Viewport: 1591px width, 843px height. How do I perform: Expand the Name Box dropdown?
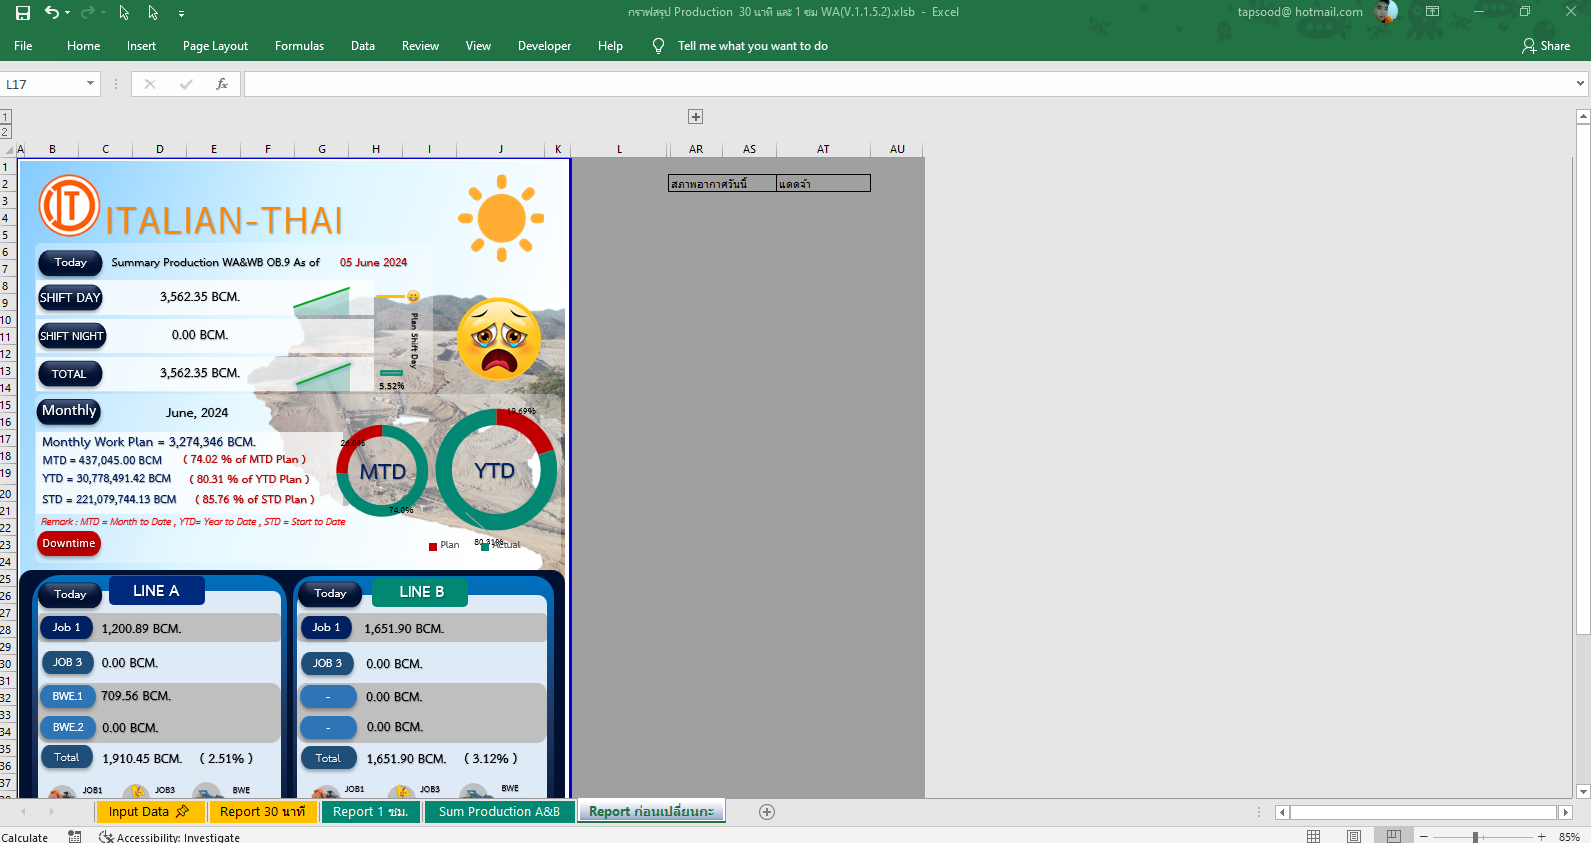90,84
